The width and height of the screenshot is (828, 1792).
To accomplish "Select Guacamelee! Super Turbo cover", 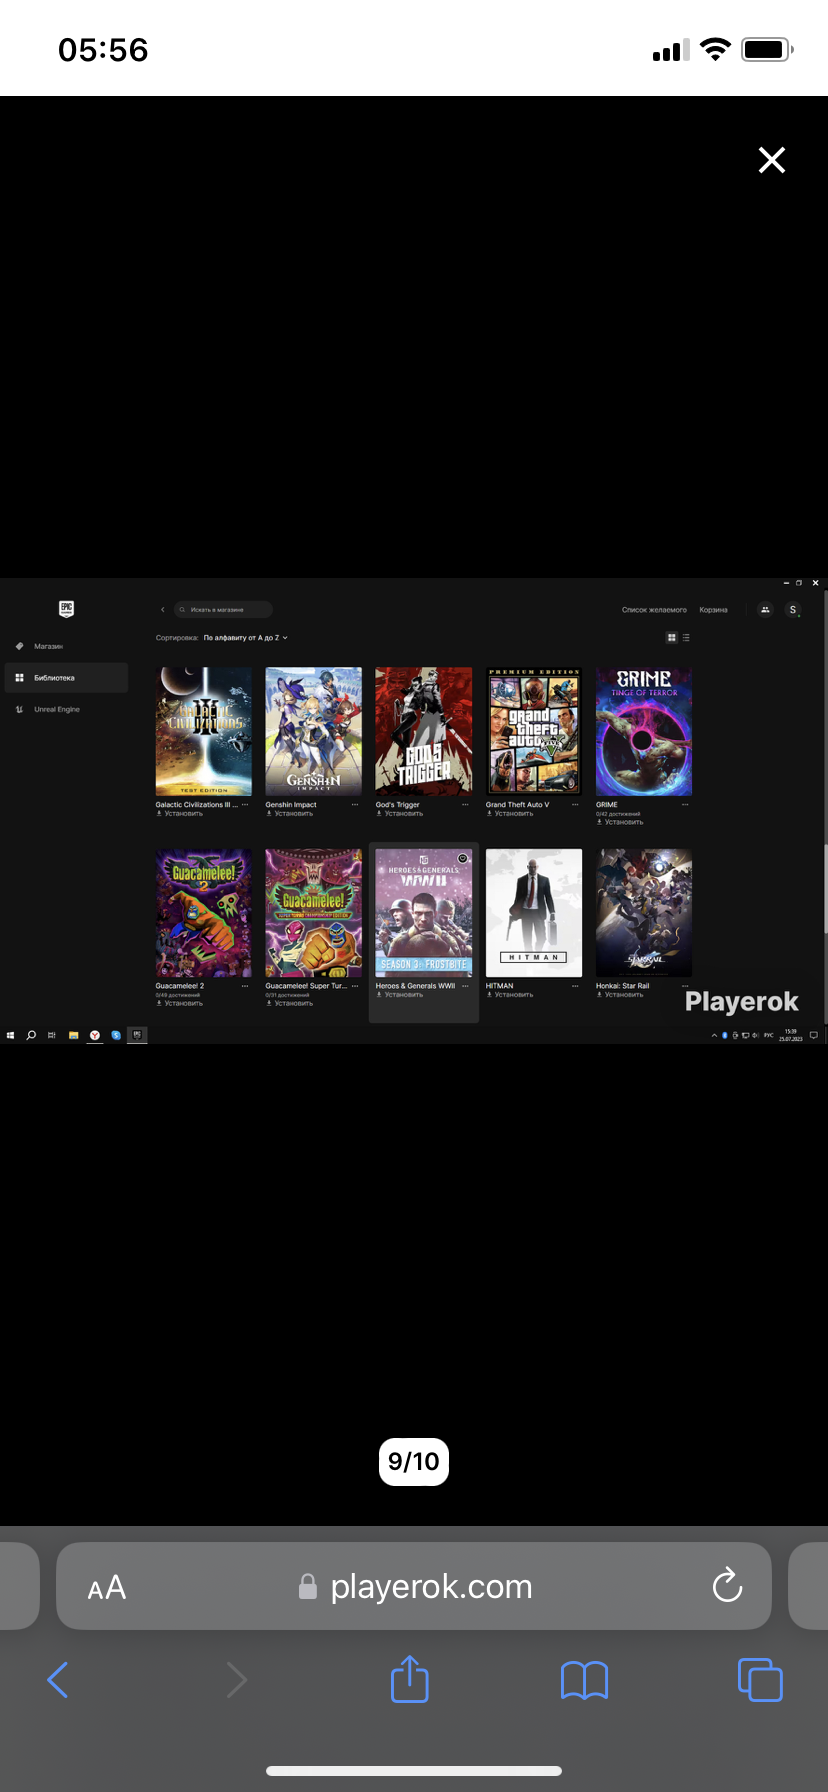I will 314,913.
